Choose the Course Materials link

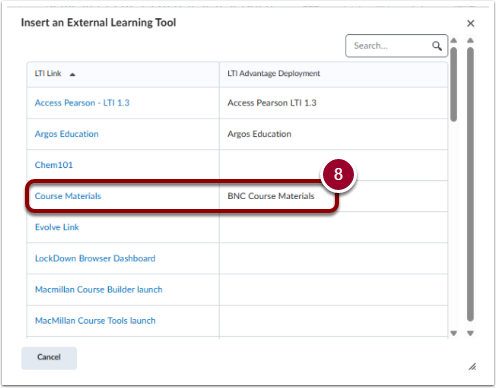pyautogui.click(x=68, y=196)
